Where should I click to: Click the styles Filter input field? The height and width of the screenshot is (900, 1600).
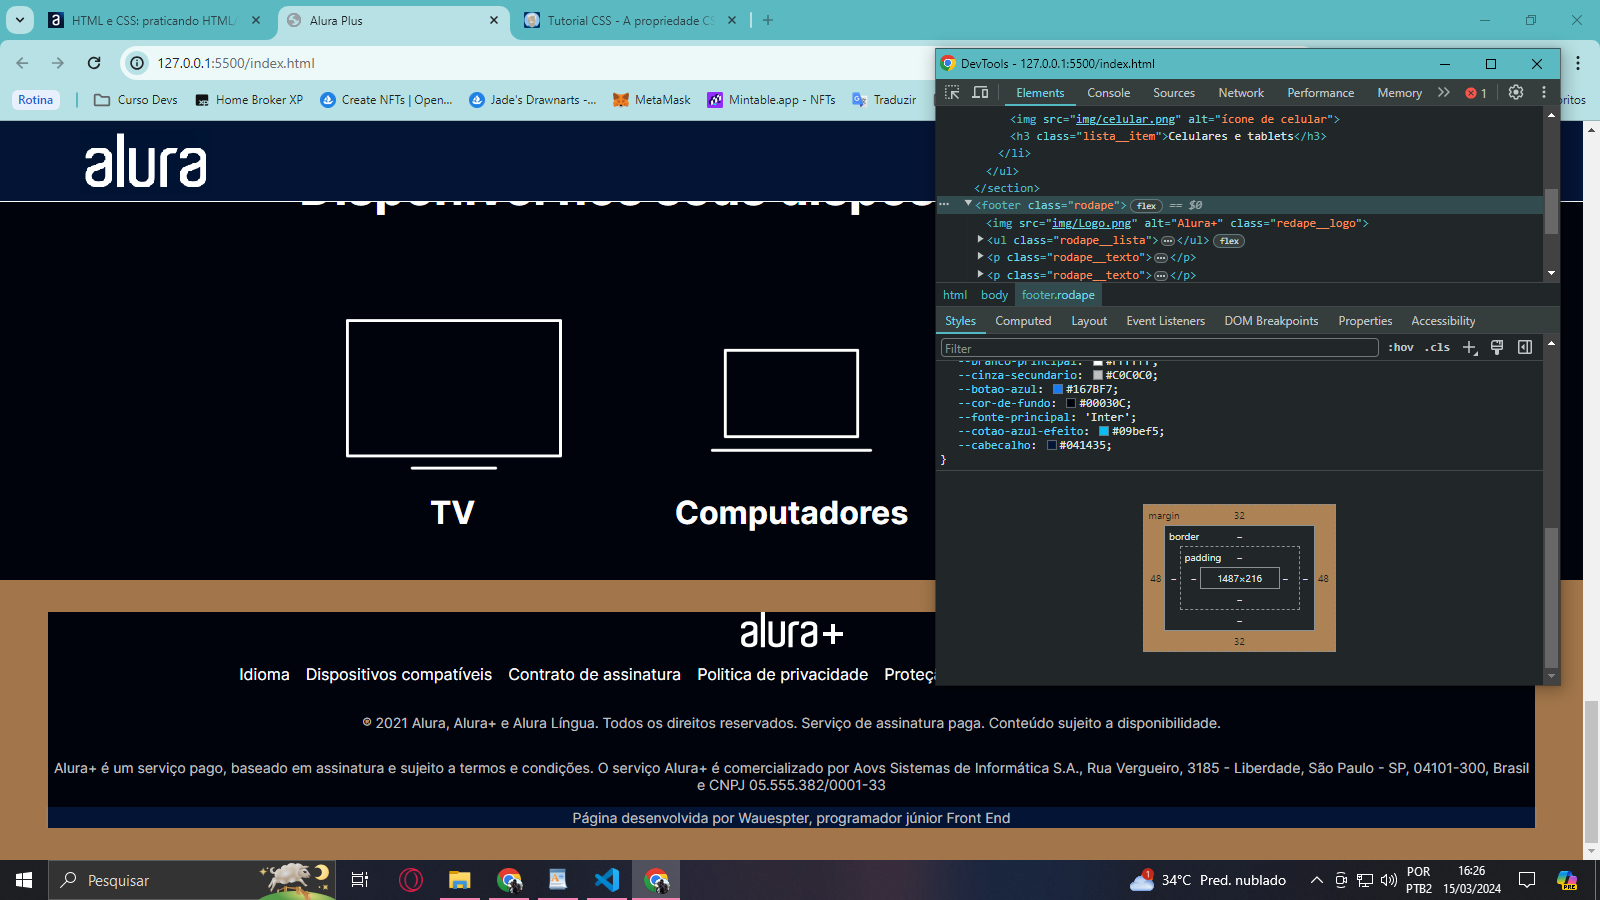[1159, 348]
